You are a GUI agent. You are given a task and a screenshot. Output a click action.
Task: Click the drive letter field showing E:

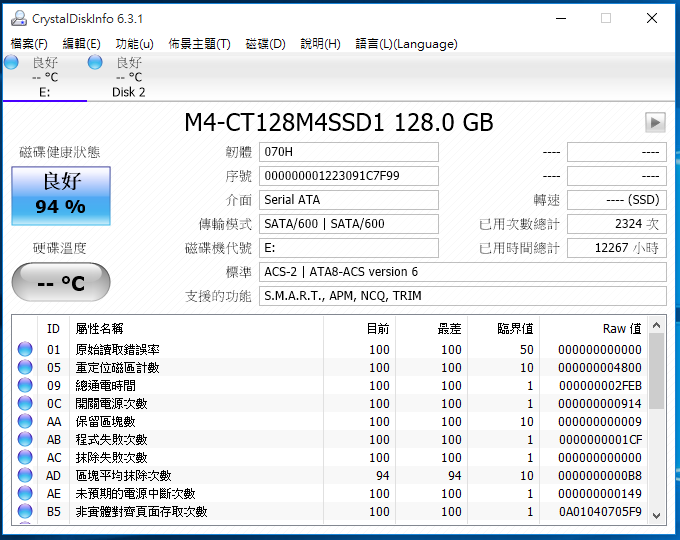[x=349, y=248]
